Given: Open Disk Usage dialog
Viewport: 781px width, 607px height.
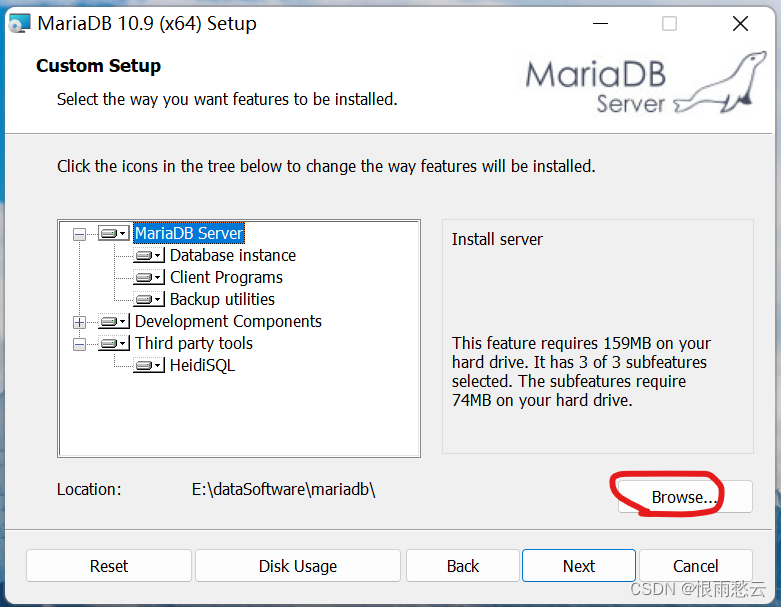Looking at the screenshot, I should (298, 566).
